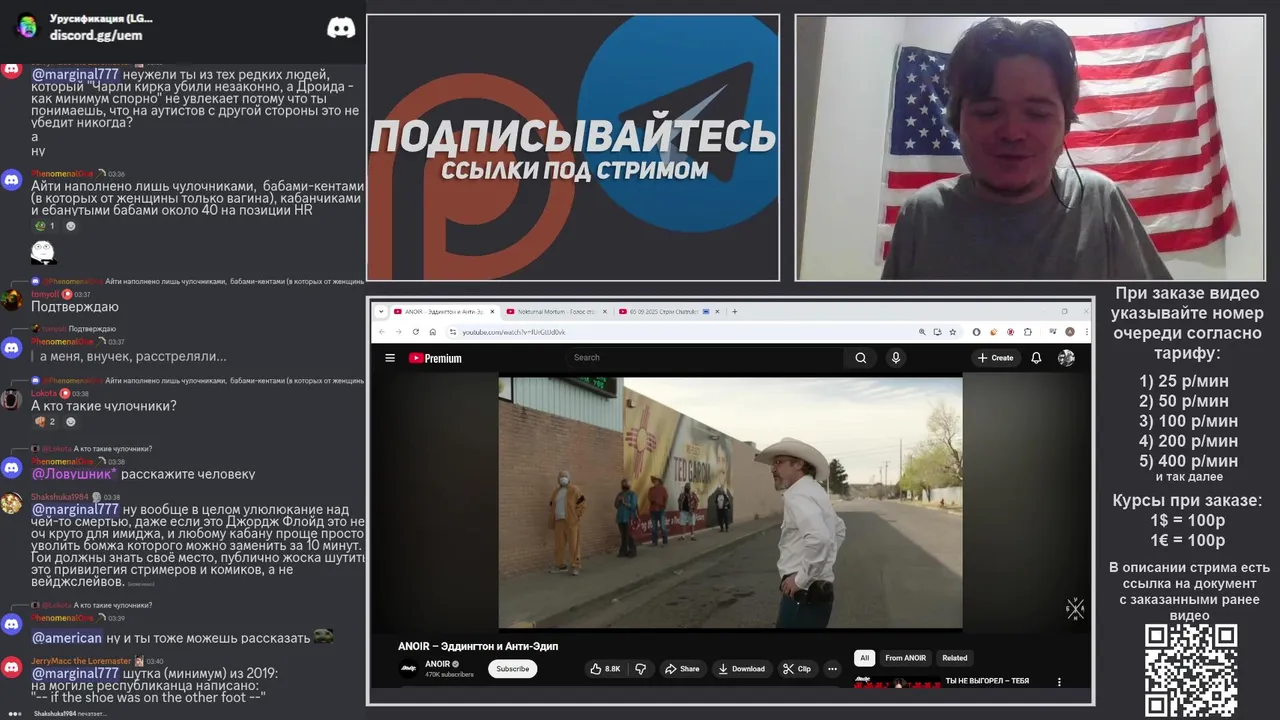Open the Chrome profile avatar

coord(1069,332)
